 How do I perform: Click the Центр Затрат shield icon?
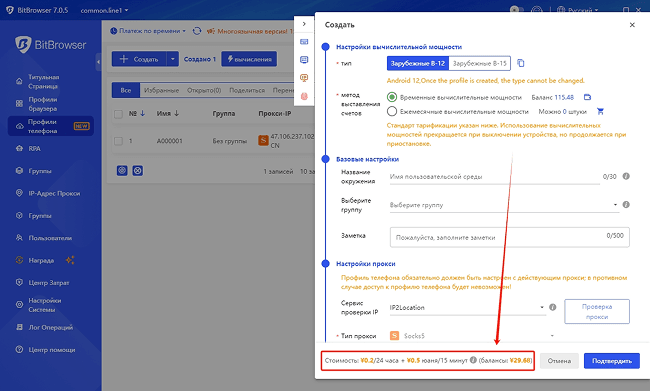pos(19,282)
